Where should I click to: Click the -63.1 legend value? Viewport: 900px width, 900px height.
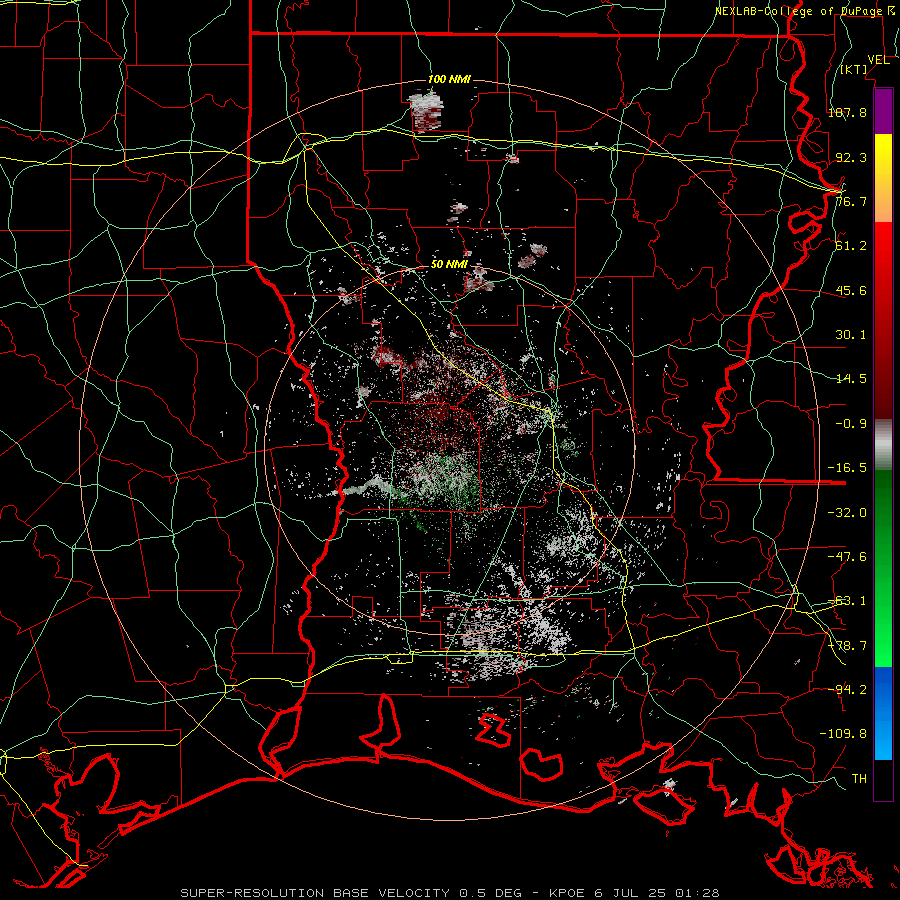click(x=847, y=601)
